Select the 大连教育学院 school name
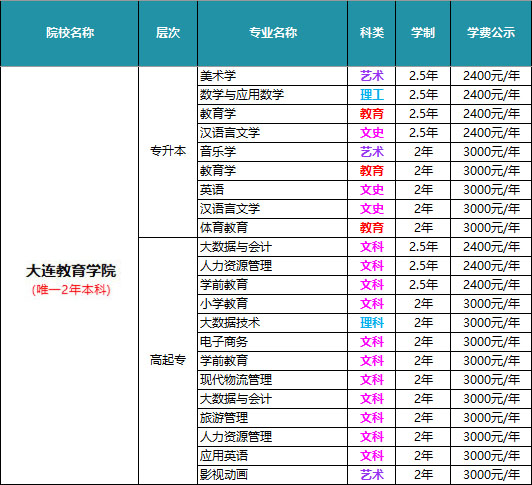This screenshot has height=485, width=532. [x=71, y=271]
